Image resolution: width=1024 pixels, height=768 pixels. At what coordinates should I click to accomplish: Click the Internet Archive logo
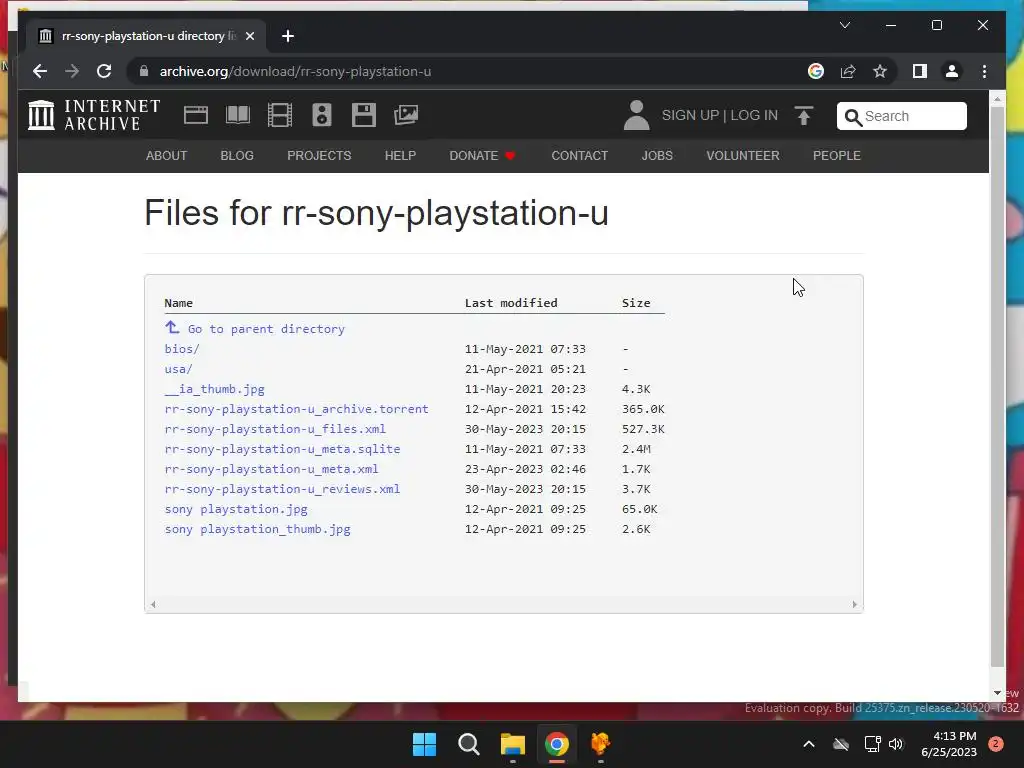[x=94, y=115]
